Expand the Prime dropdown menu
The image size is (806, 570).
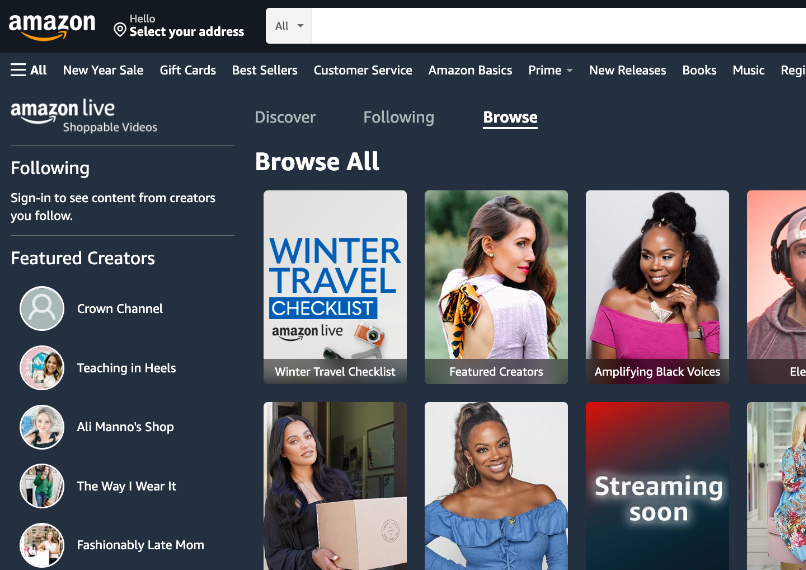coord(550,70)
